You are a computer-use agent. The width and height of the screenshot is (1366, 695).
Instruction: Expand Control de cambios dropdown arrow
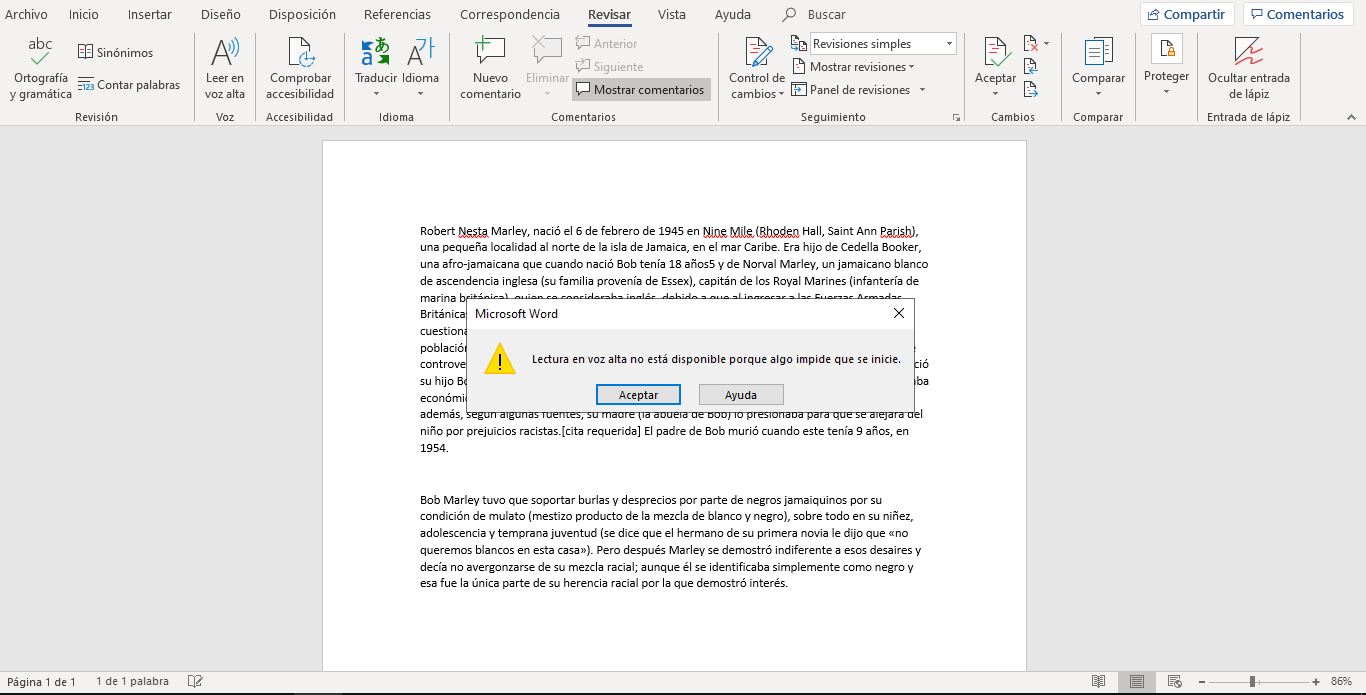point(781,94)
